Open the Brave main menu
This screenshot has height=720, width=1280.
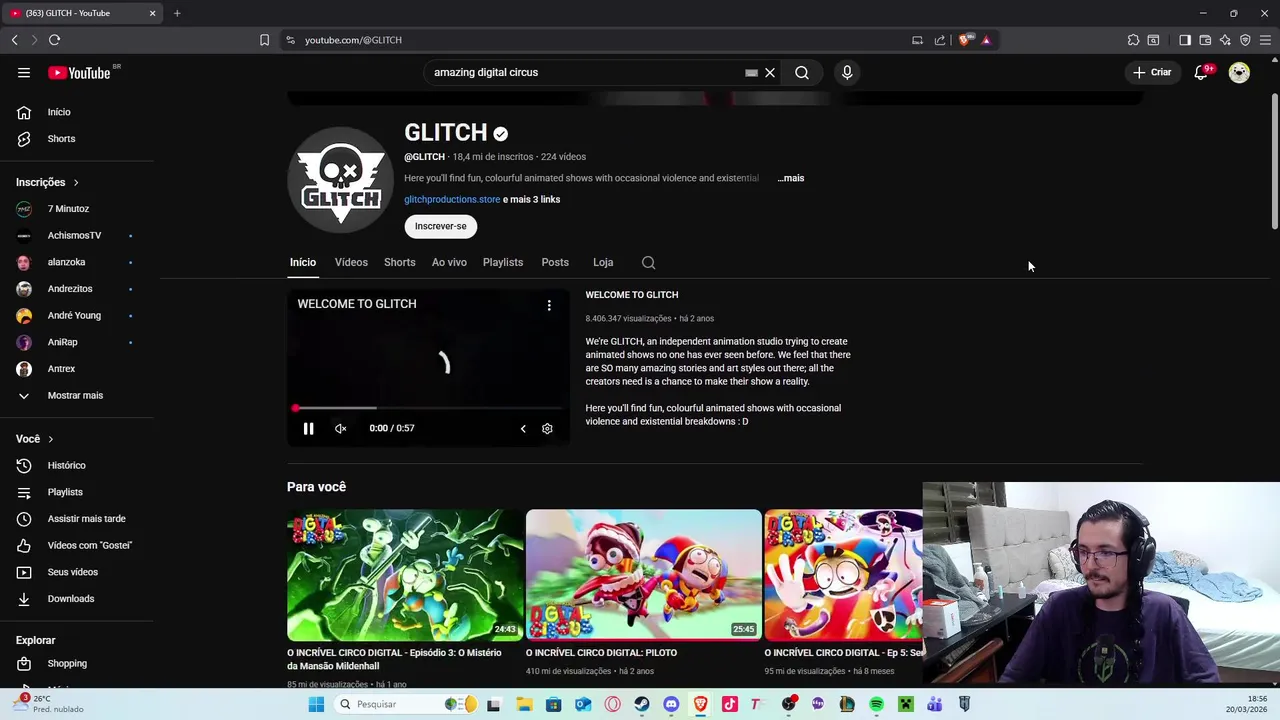click(1265, 40)
